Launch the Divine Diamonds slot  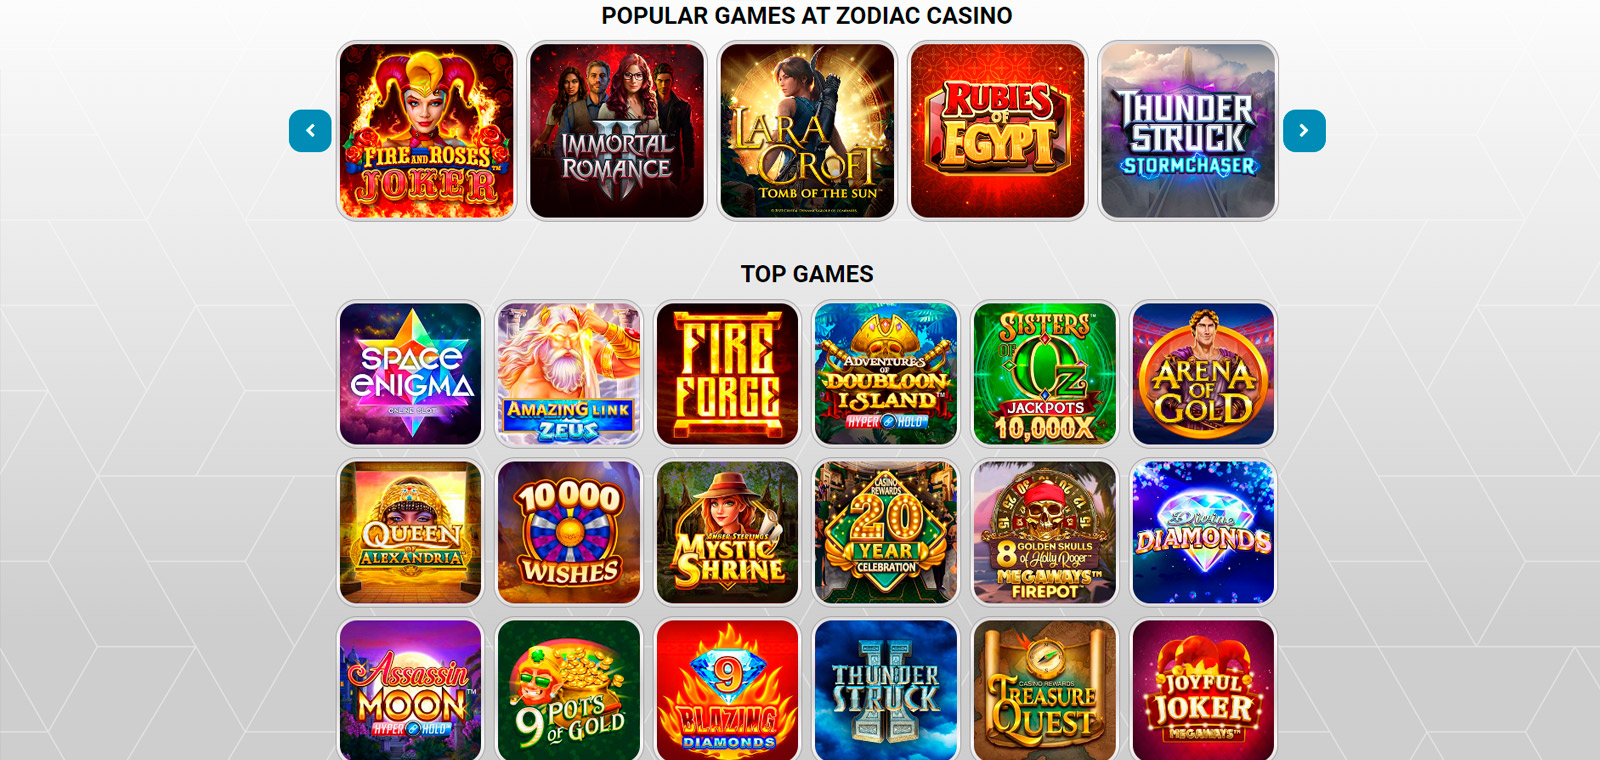click(1204, 532)
